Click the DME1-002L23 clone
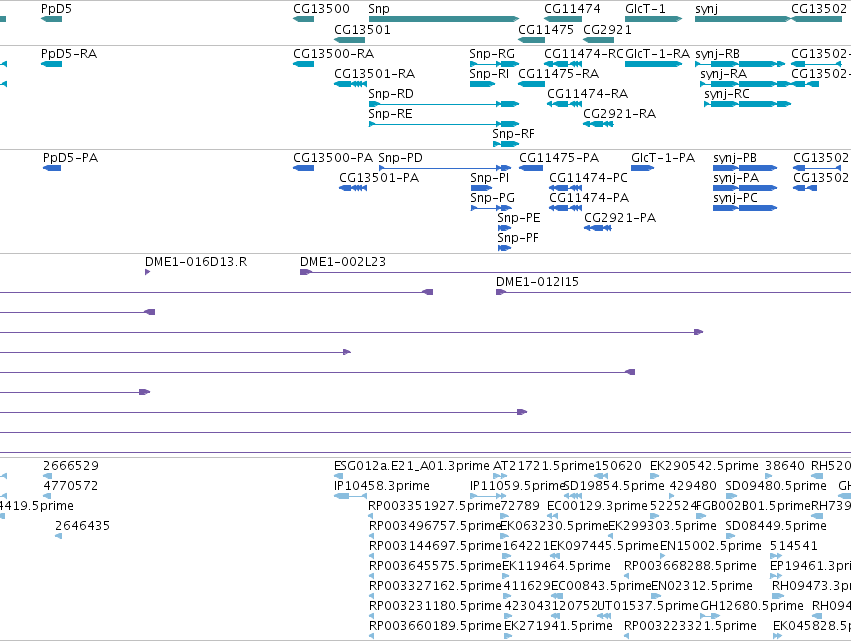This screenshot has width=851, height=641. coord(575,272)
